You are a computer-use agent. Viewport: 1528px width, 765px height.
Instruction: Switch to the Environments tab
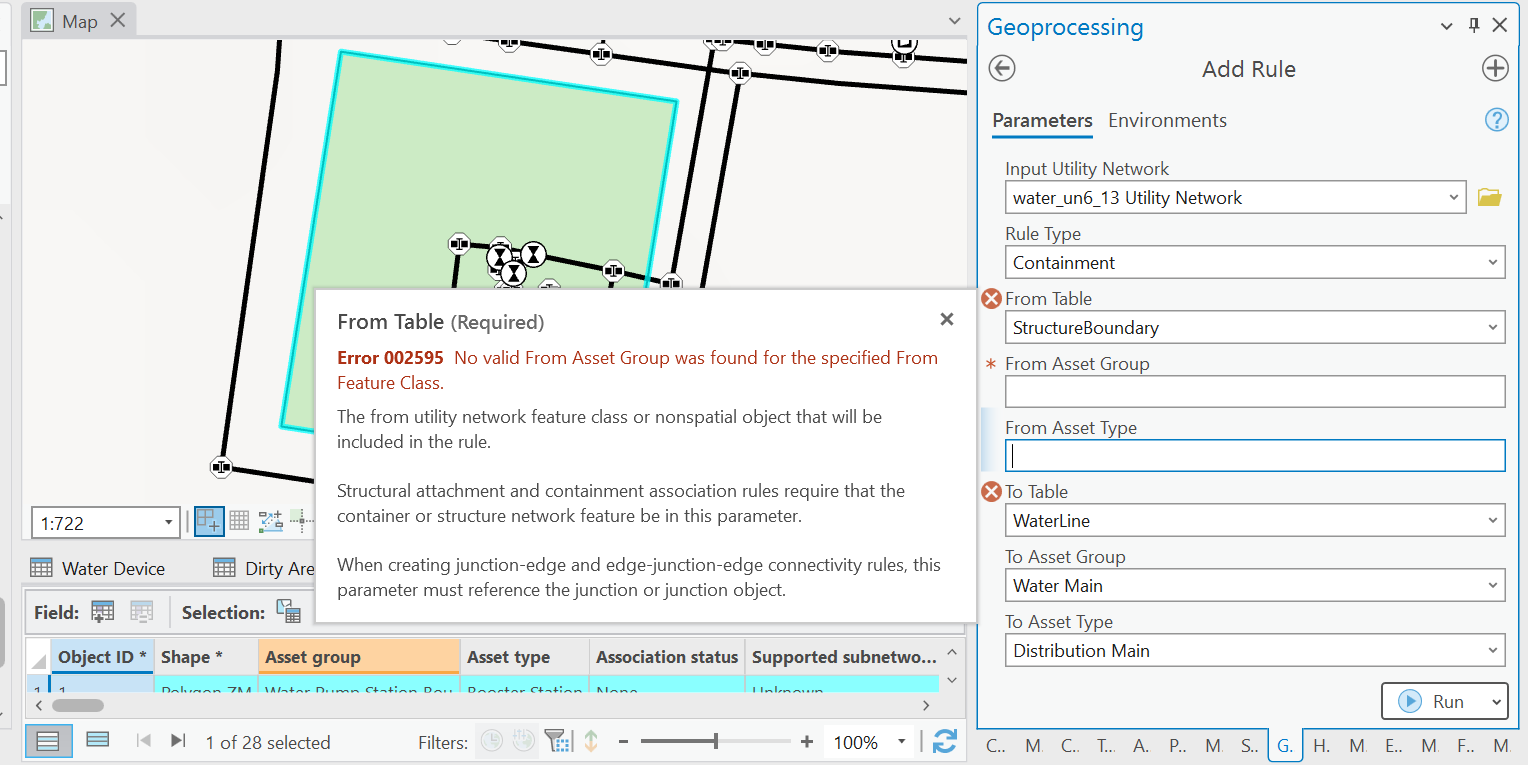tap(1167, 120)
